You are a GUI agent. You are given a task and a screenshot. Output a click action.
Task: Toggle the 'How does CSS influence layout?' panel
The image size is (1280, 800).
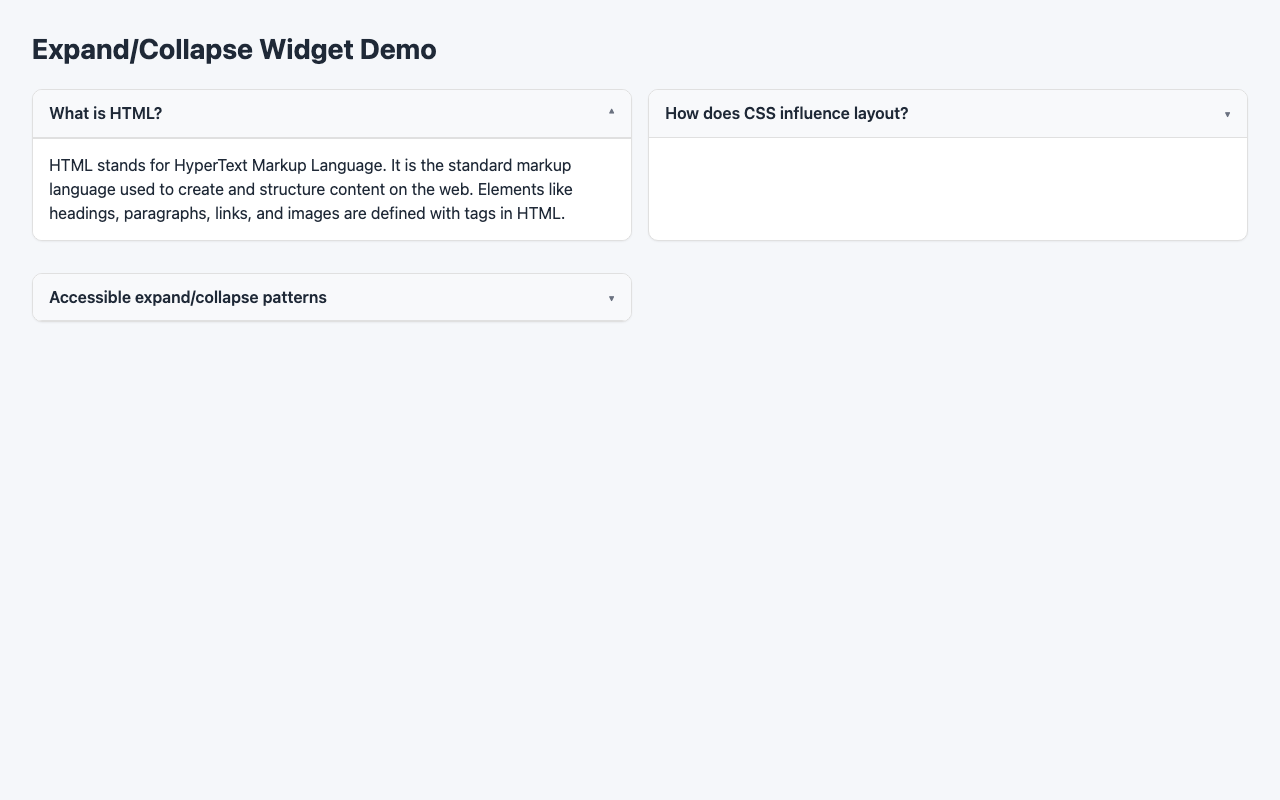[947, 113]
